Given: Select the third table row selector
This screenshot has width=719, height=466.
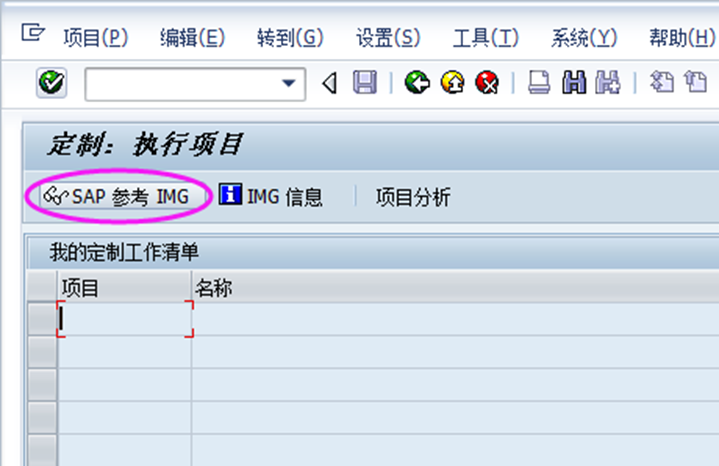Looking at the screenshot, I should (x=42, y=385).
